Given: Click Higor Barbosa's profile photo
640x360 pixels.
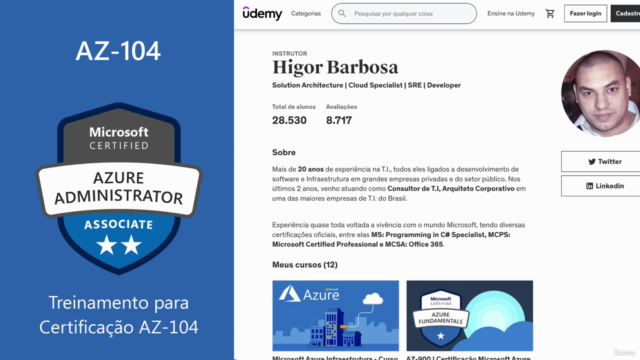Looking at the screenshot, I should pos(600,93).
